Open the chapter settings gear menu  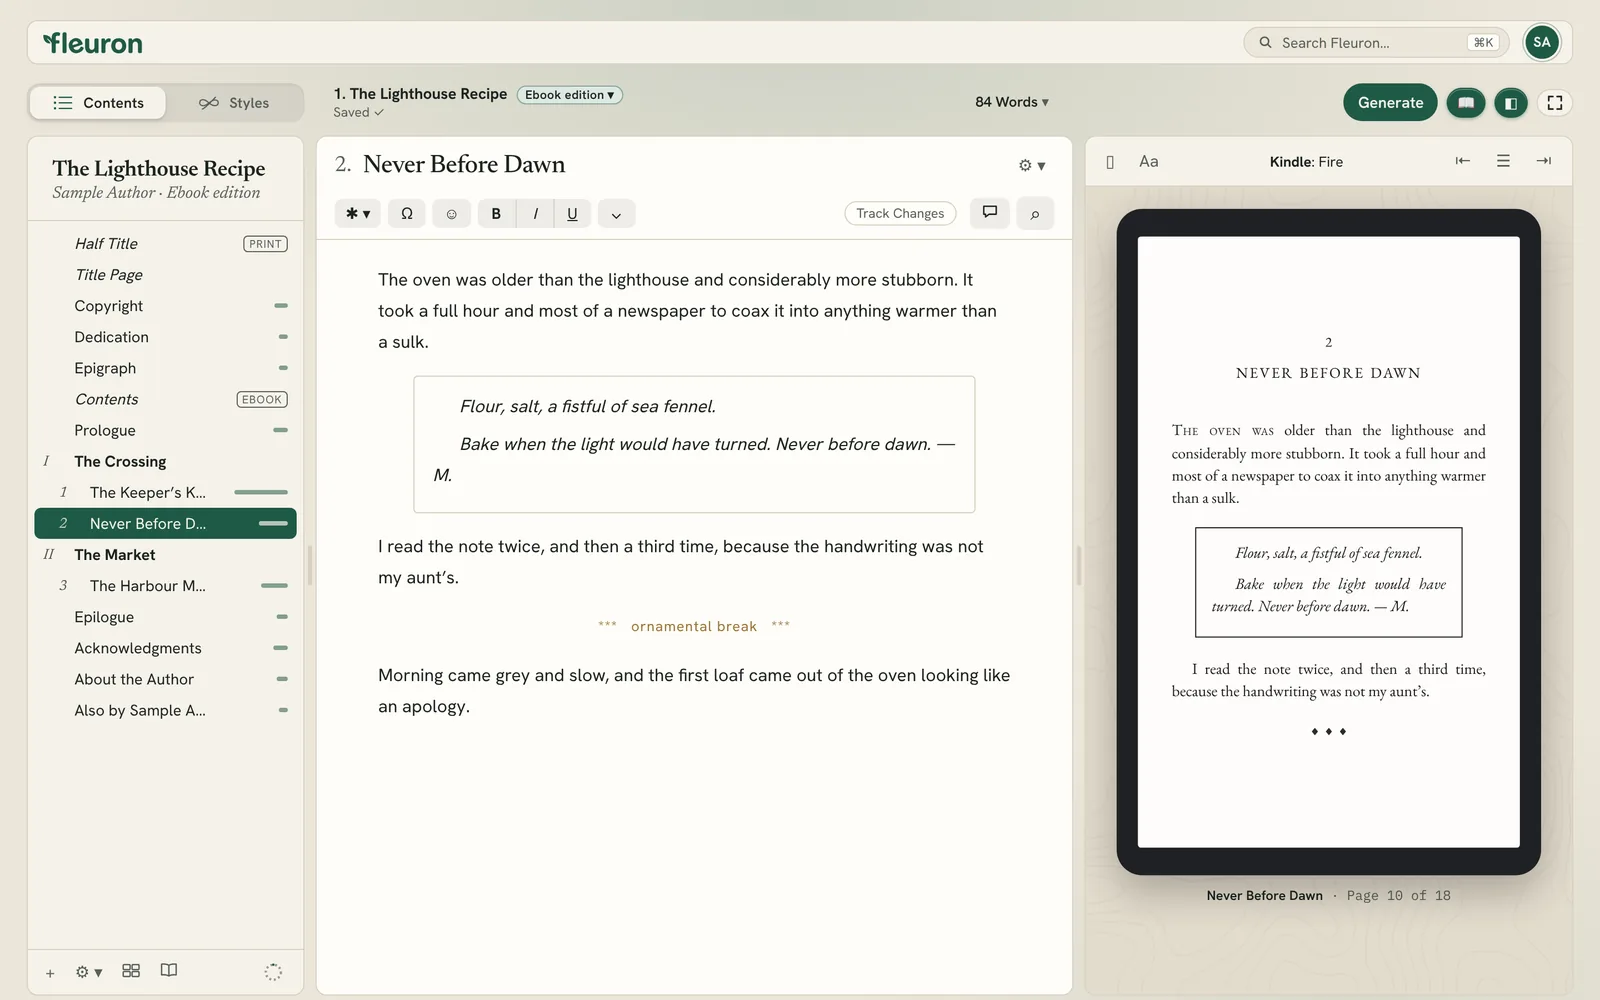point(1032,165)
